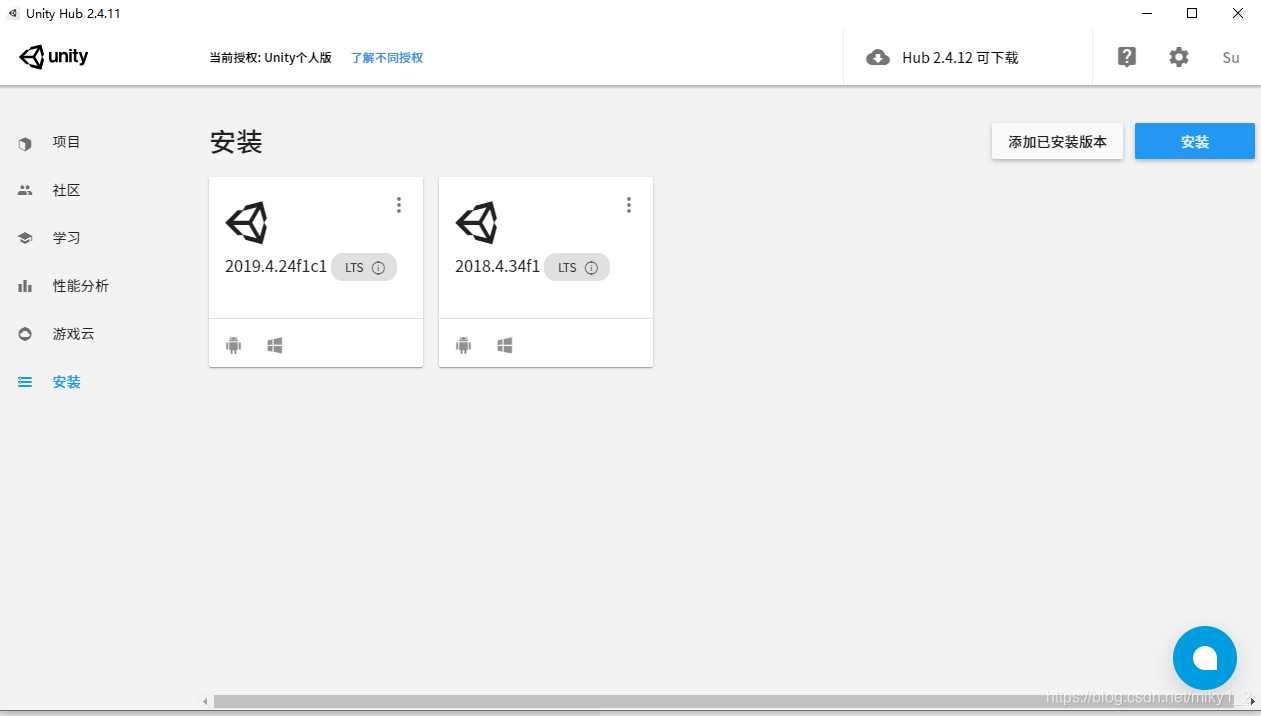Click the LTS badge on 2019.4.24f1c1
Image resolution: width=1261 pixels, height=716 pixels.
tap(364, 268)
